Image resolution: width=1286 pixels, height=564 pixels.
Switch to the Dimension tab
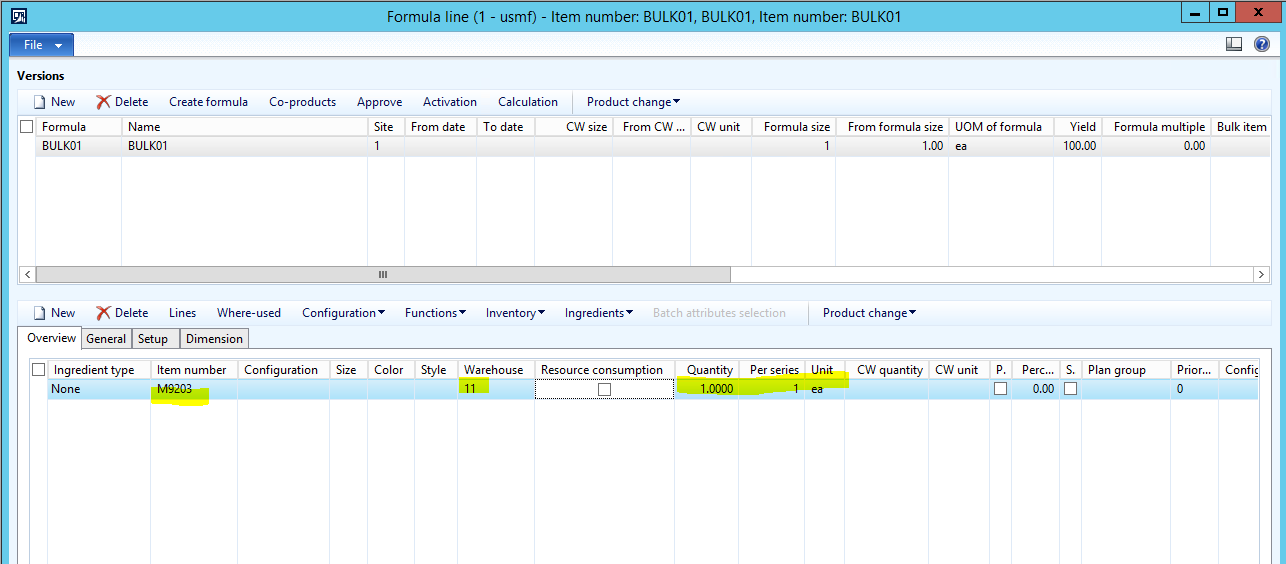[x=214, y=339]
